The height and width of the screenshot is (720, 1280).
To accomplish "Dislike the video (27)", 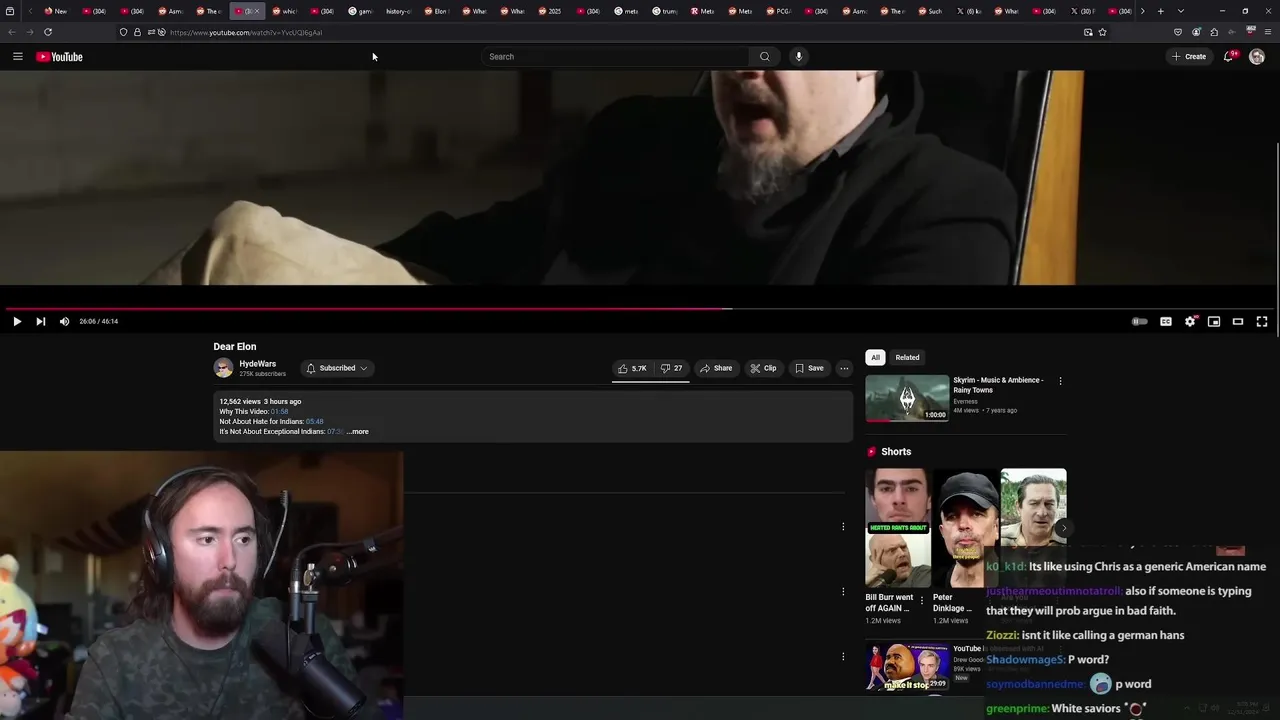I will pos(672,368).
